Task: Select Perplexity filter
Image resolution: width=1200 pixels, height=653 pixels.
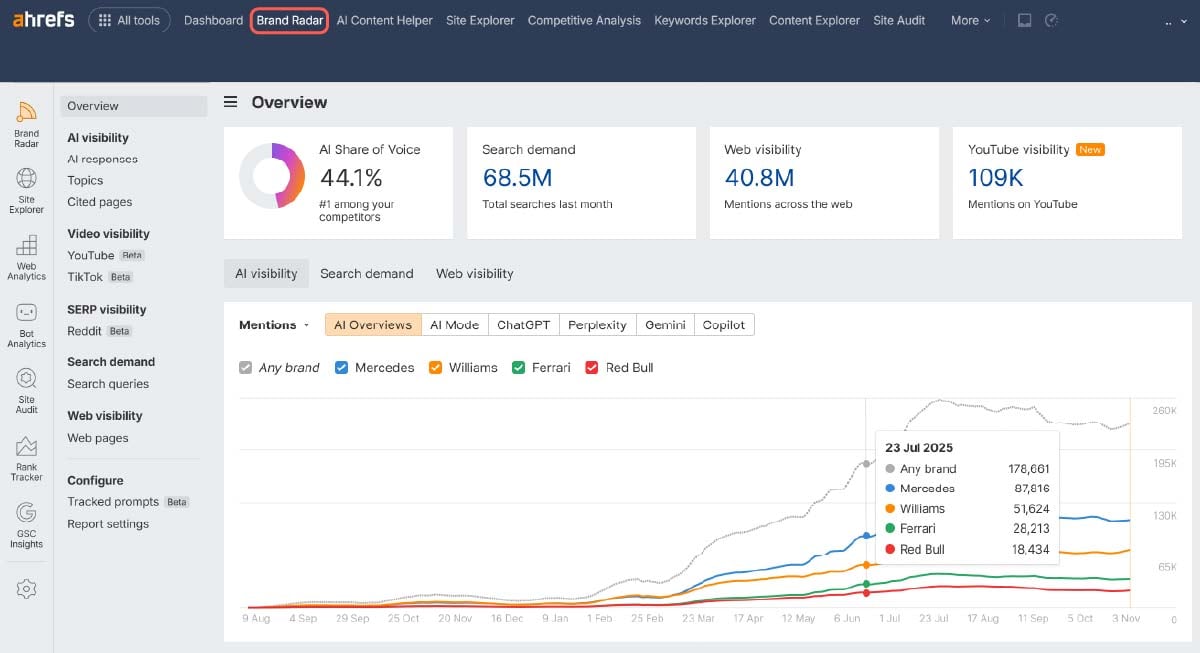Action: tap(597, 325)
